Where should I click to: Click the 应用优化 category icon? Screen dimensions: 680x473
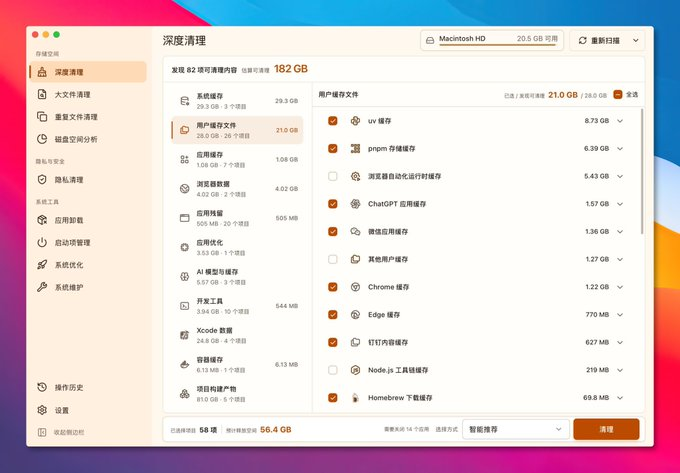point(185,248)
